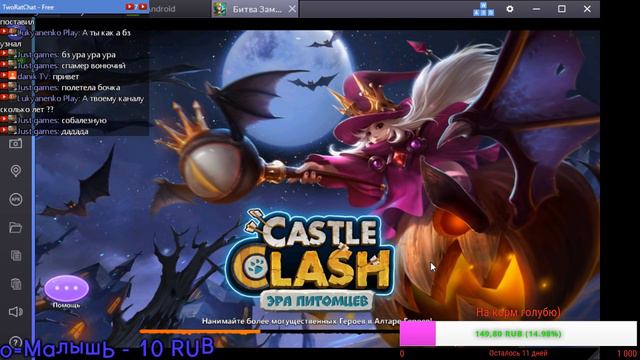640x360 pixels.
Task: Minimize the BlueStacks window
Action: click(536, 9)
